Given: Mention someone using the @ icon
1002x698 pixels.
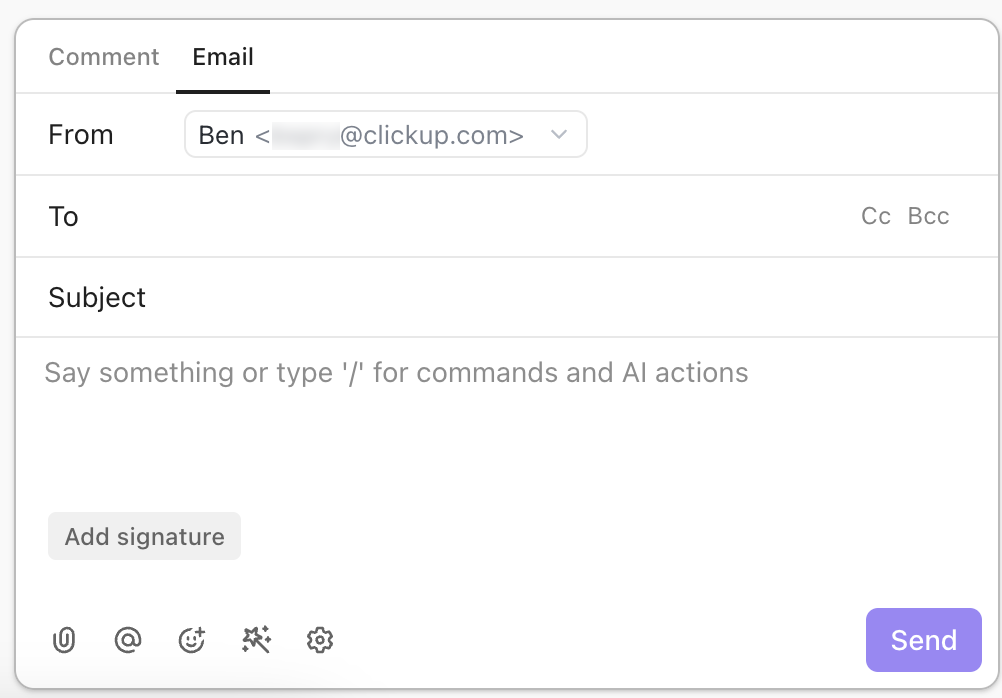Looking at the screenshot, I should coord(128,640).
